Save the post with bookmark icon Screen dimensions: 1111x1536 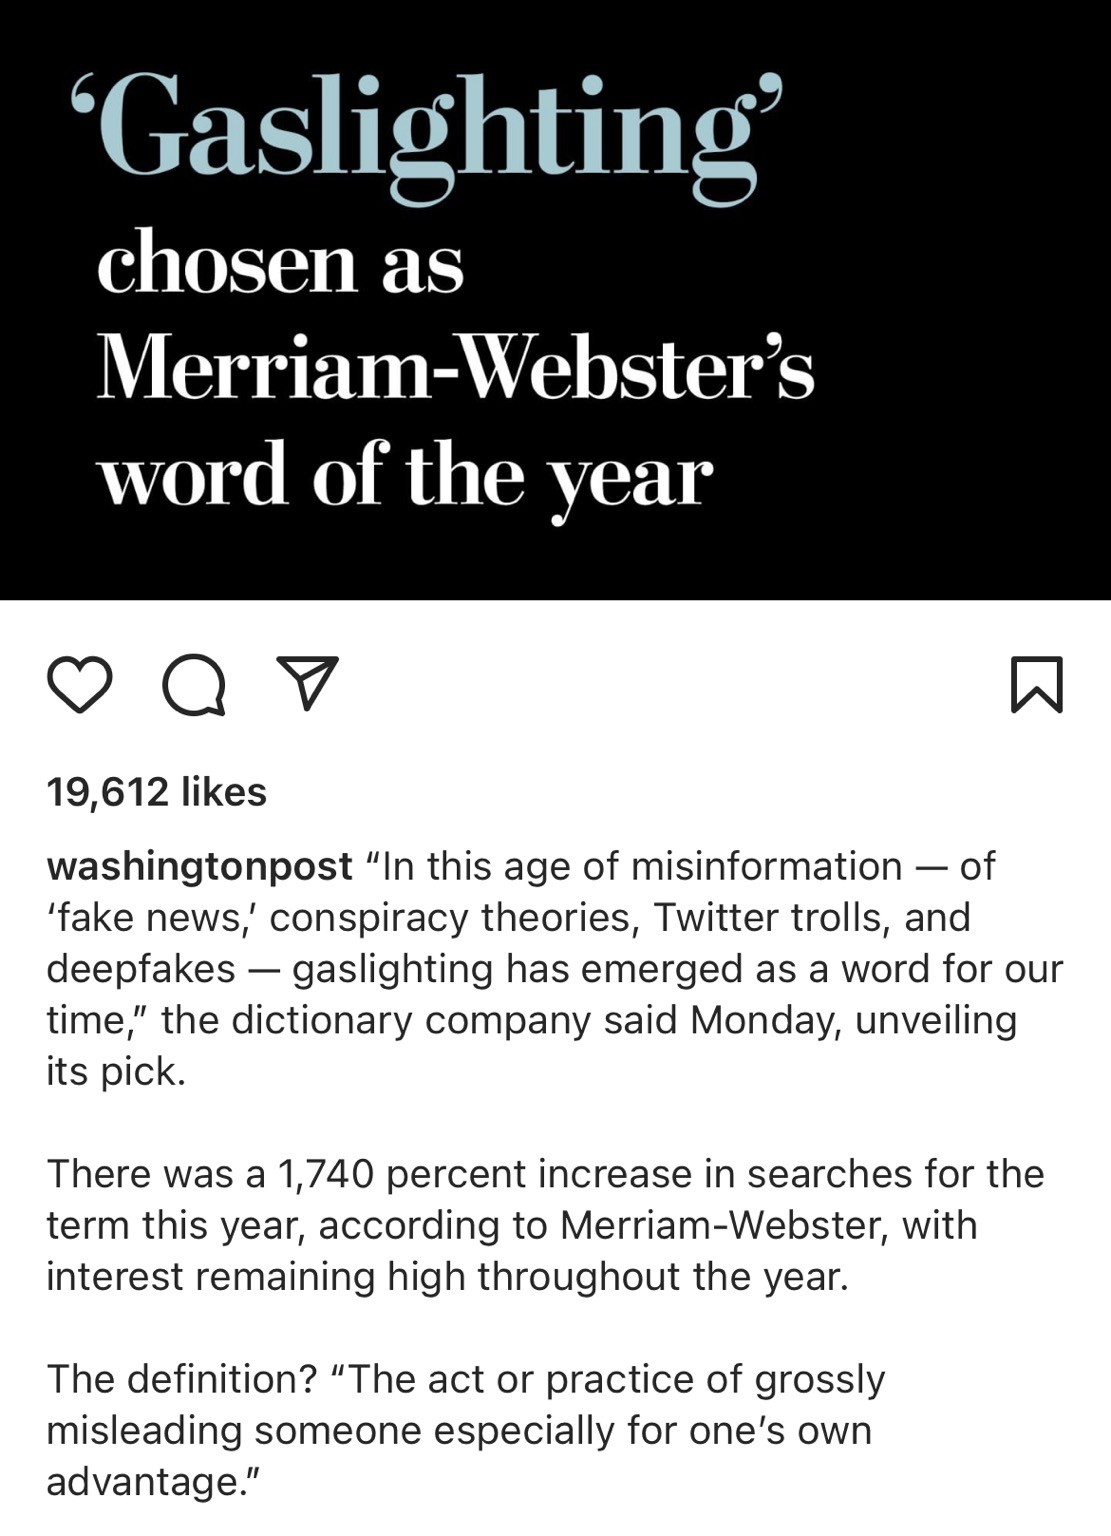click(x=1036, y=685)
